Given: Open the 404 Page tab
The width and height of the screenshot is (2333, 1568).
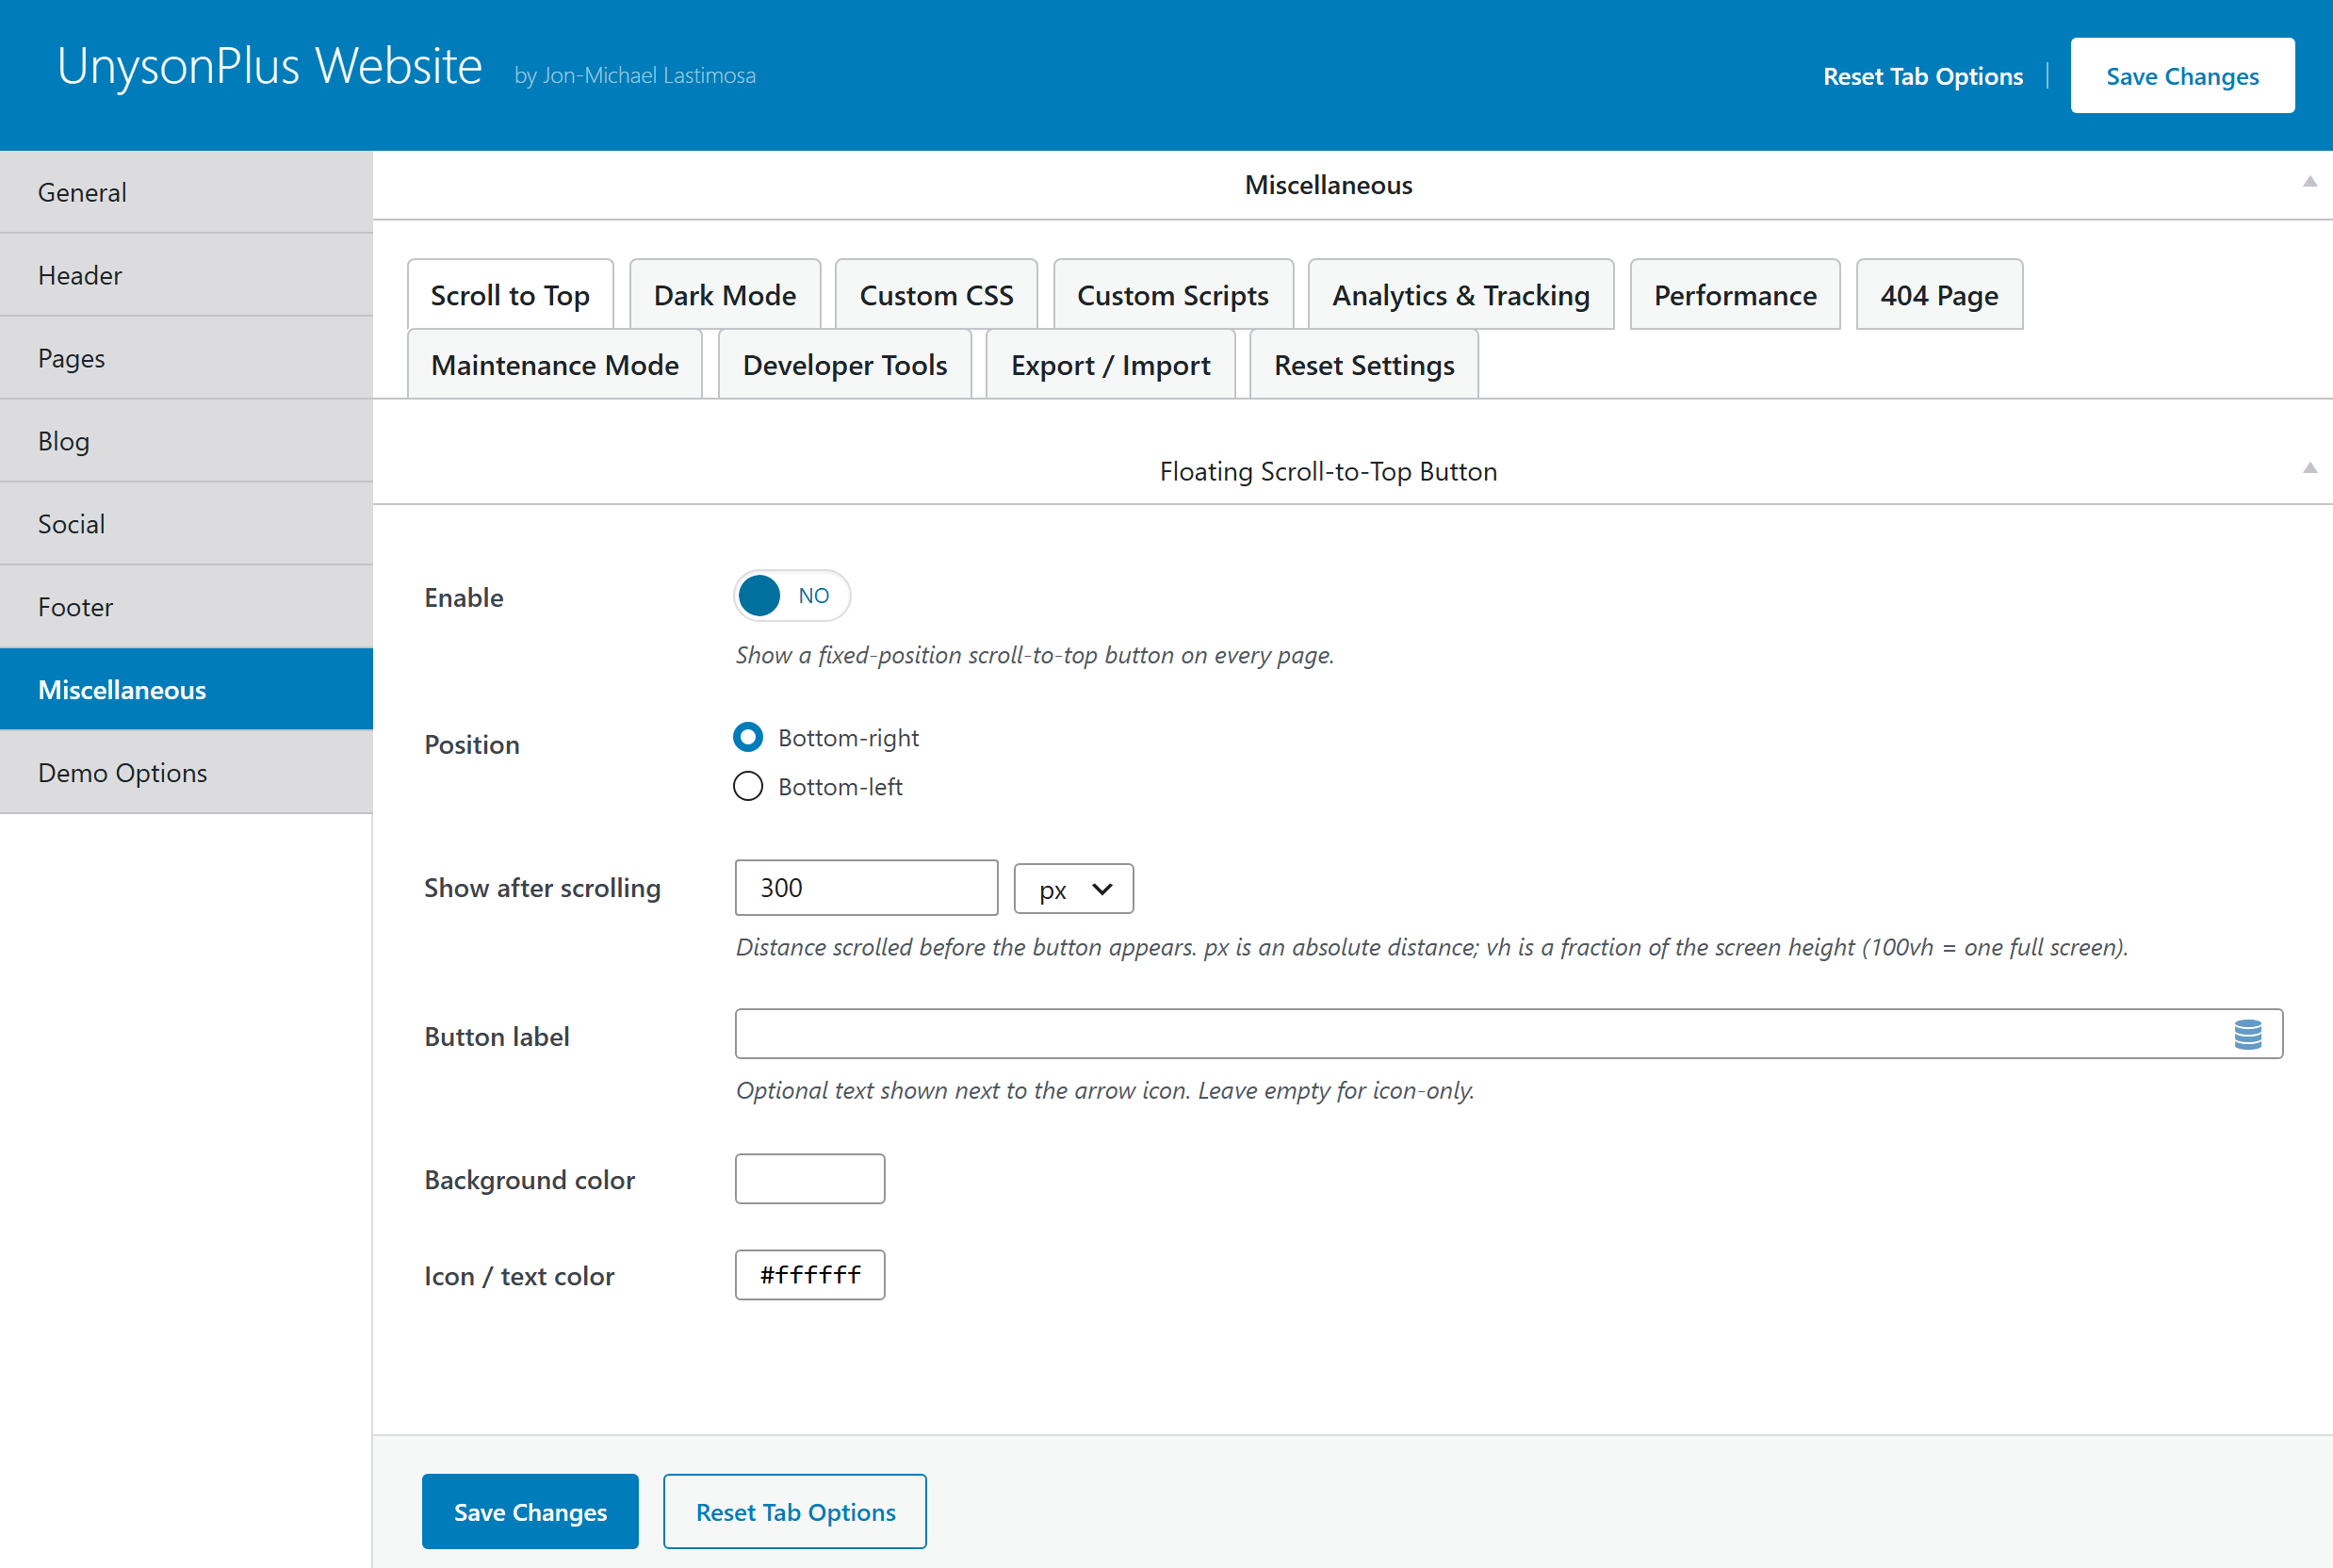Looking at the screenshot, I should click(1939, 295).
